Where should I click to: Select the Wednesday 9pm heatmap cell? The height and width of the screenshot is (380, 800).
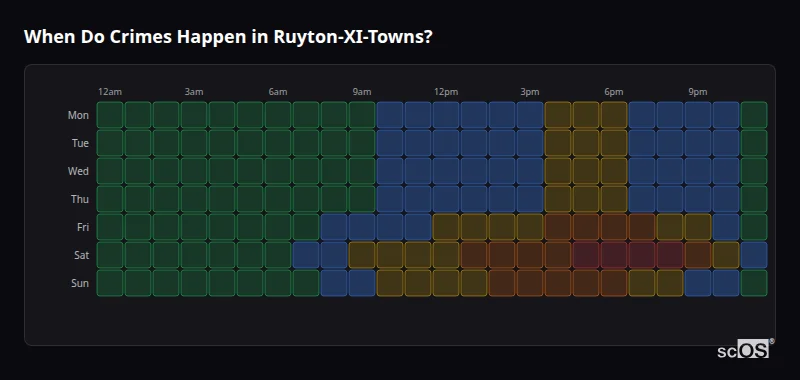coord(698,171)
